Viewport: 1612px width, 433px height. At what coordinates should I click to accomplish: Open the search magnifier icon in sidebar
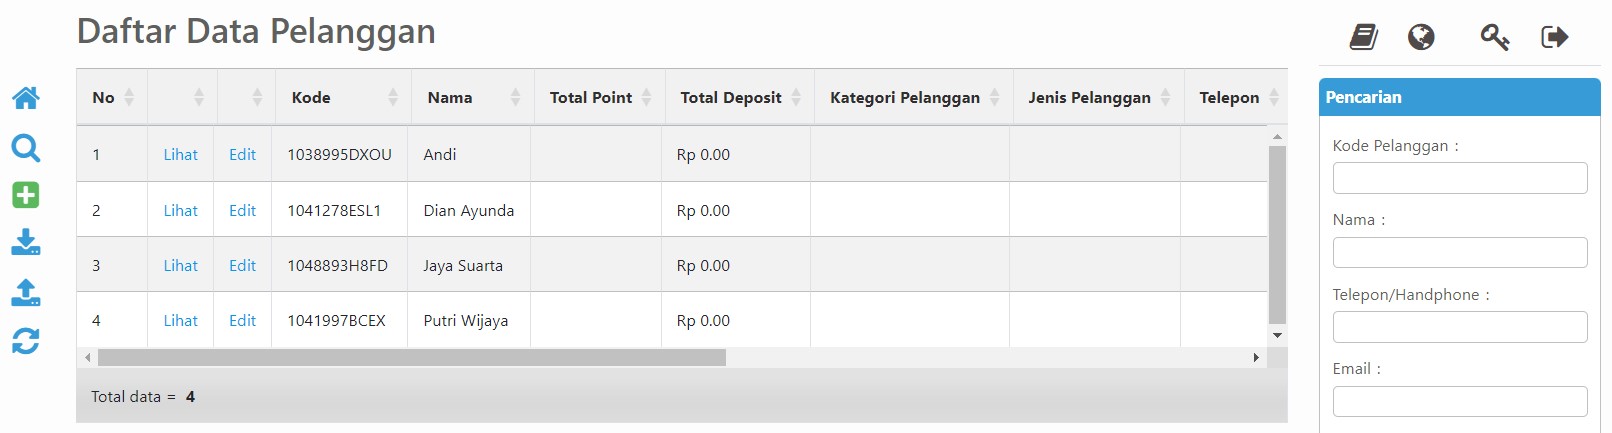click(26, 148)
